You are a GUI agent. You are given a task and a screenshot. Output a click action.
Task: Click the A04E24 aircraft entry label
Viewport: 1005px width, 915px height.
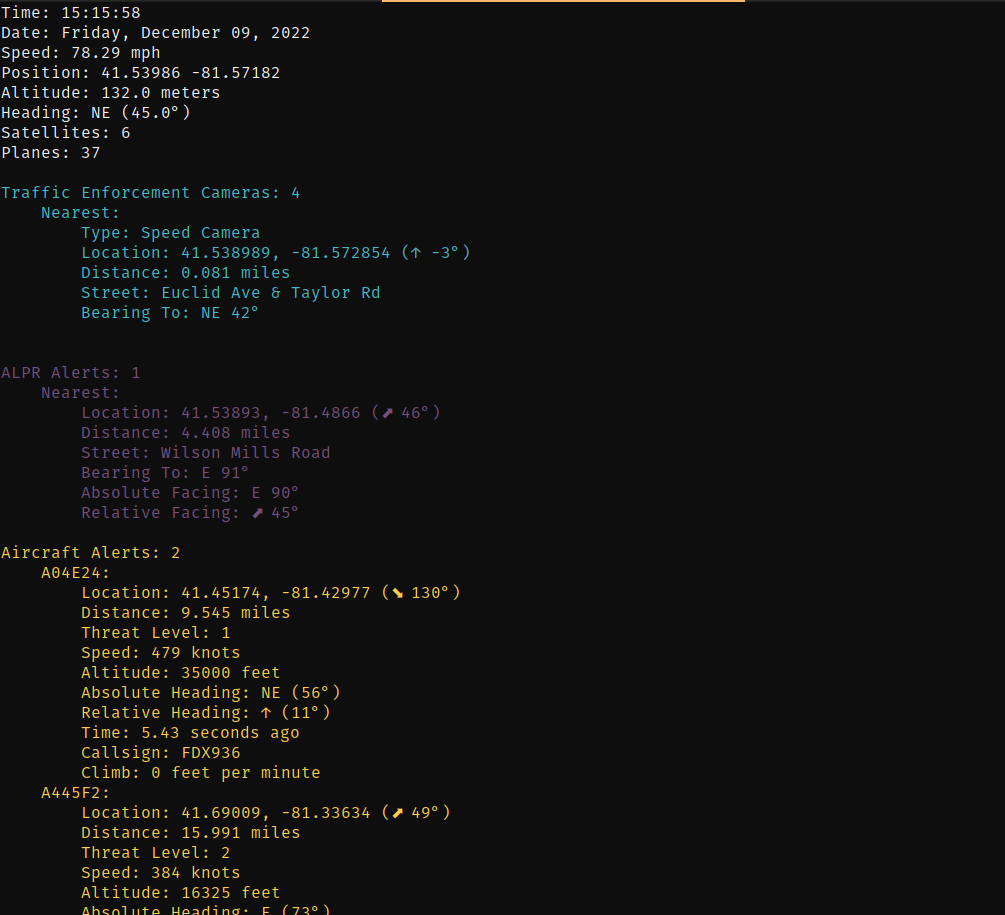coord(75,573)
